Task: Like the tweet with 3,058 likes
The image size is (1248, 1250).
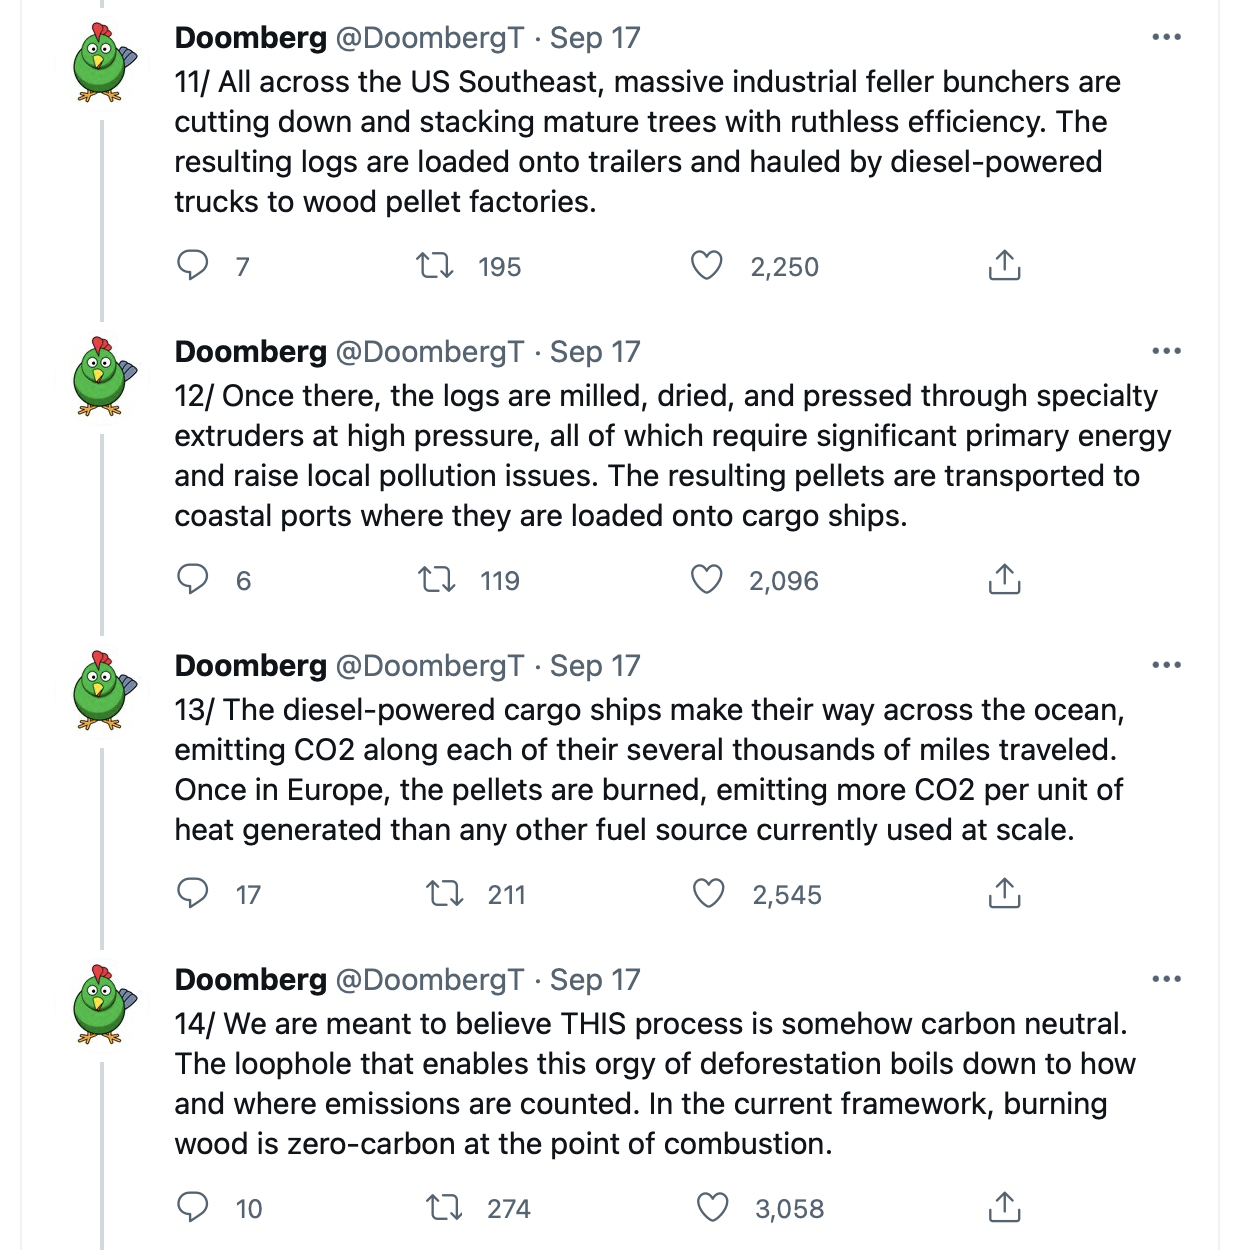Action: point(712,1208)
